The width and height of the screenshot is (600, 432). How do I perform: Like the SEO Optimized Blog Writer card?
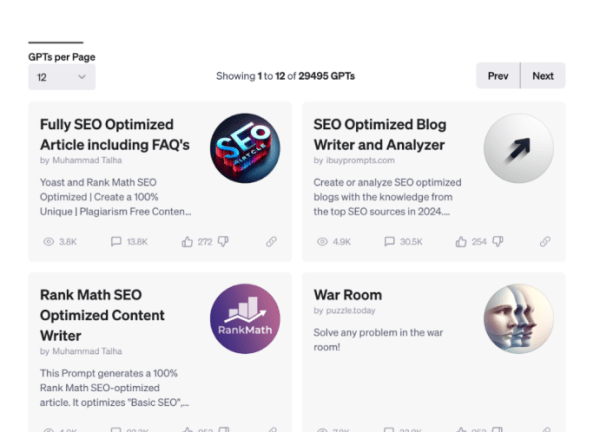(461, 242)
